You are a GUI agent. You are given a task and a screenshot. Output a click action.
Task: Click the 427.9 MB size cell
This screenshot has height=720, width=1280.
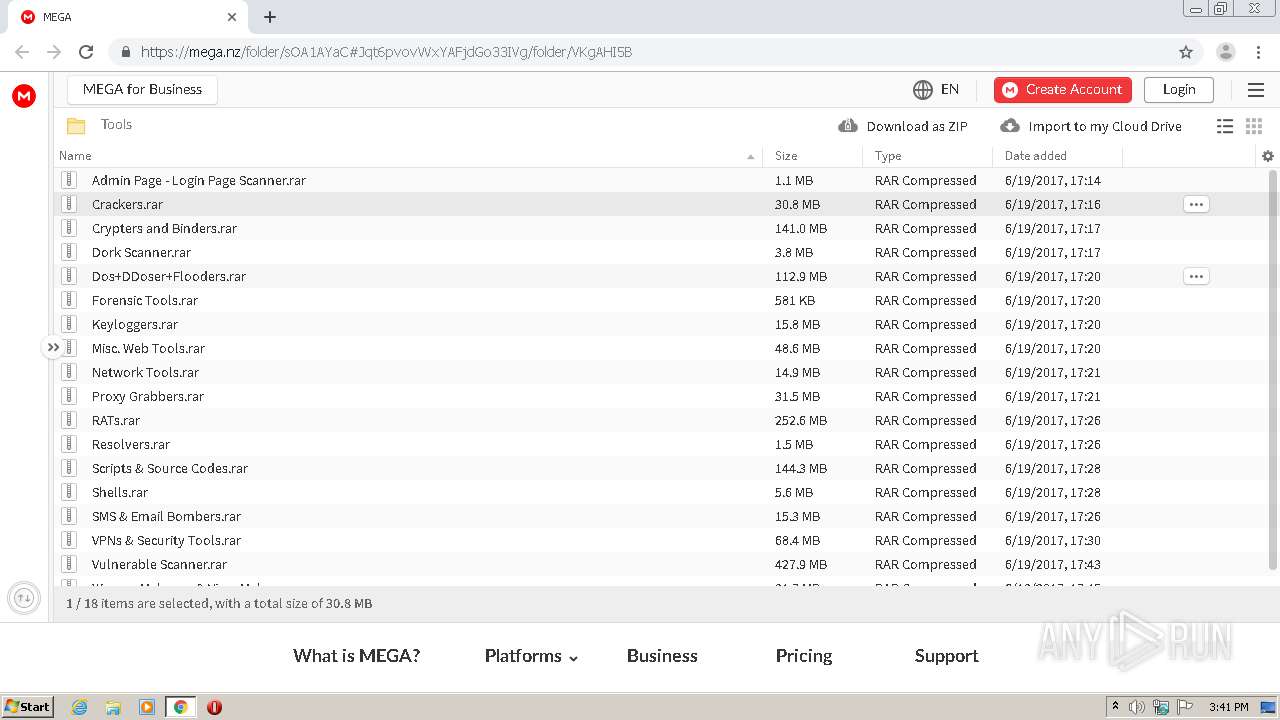click(801, 564)
